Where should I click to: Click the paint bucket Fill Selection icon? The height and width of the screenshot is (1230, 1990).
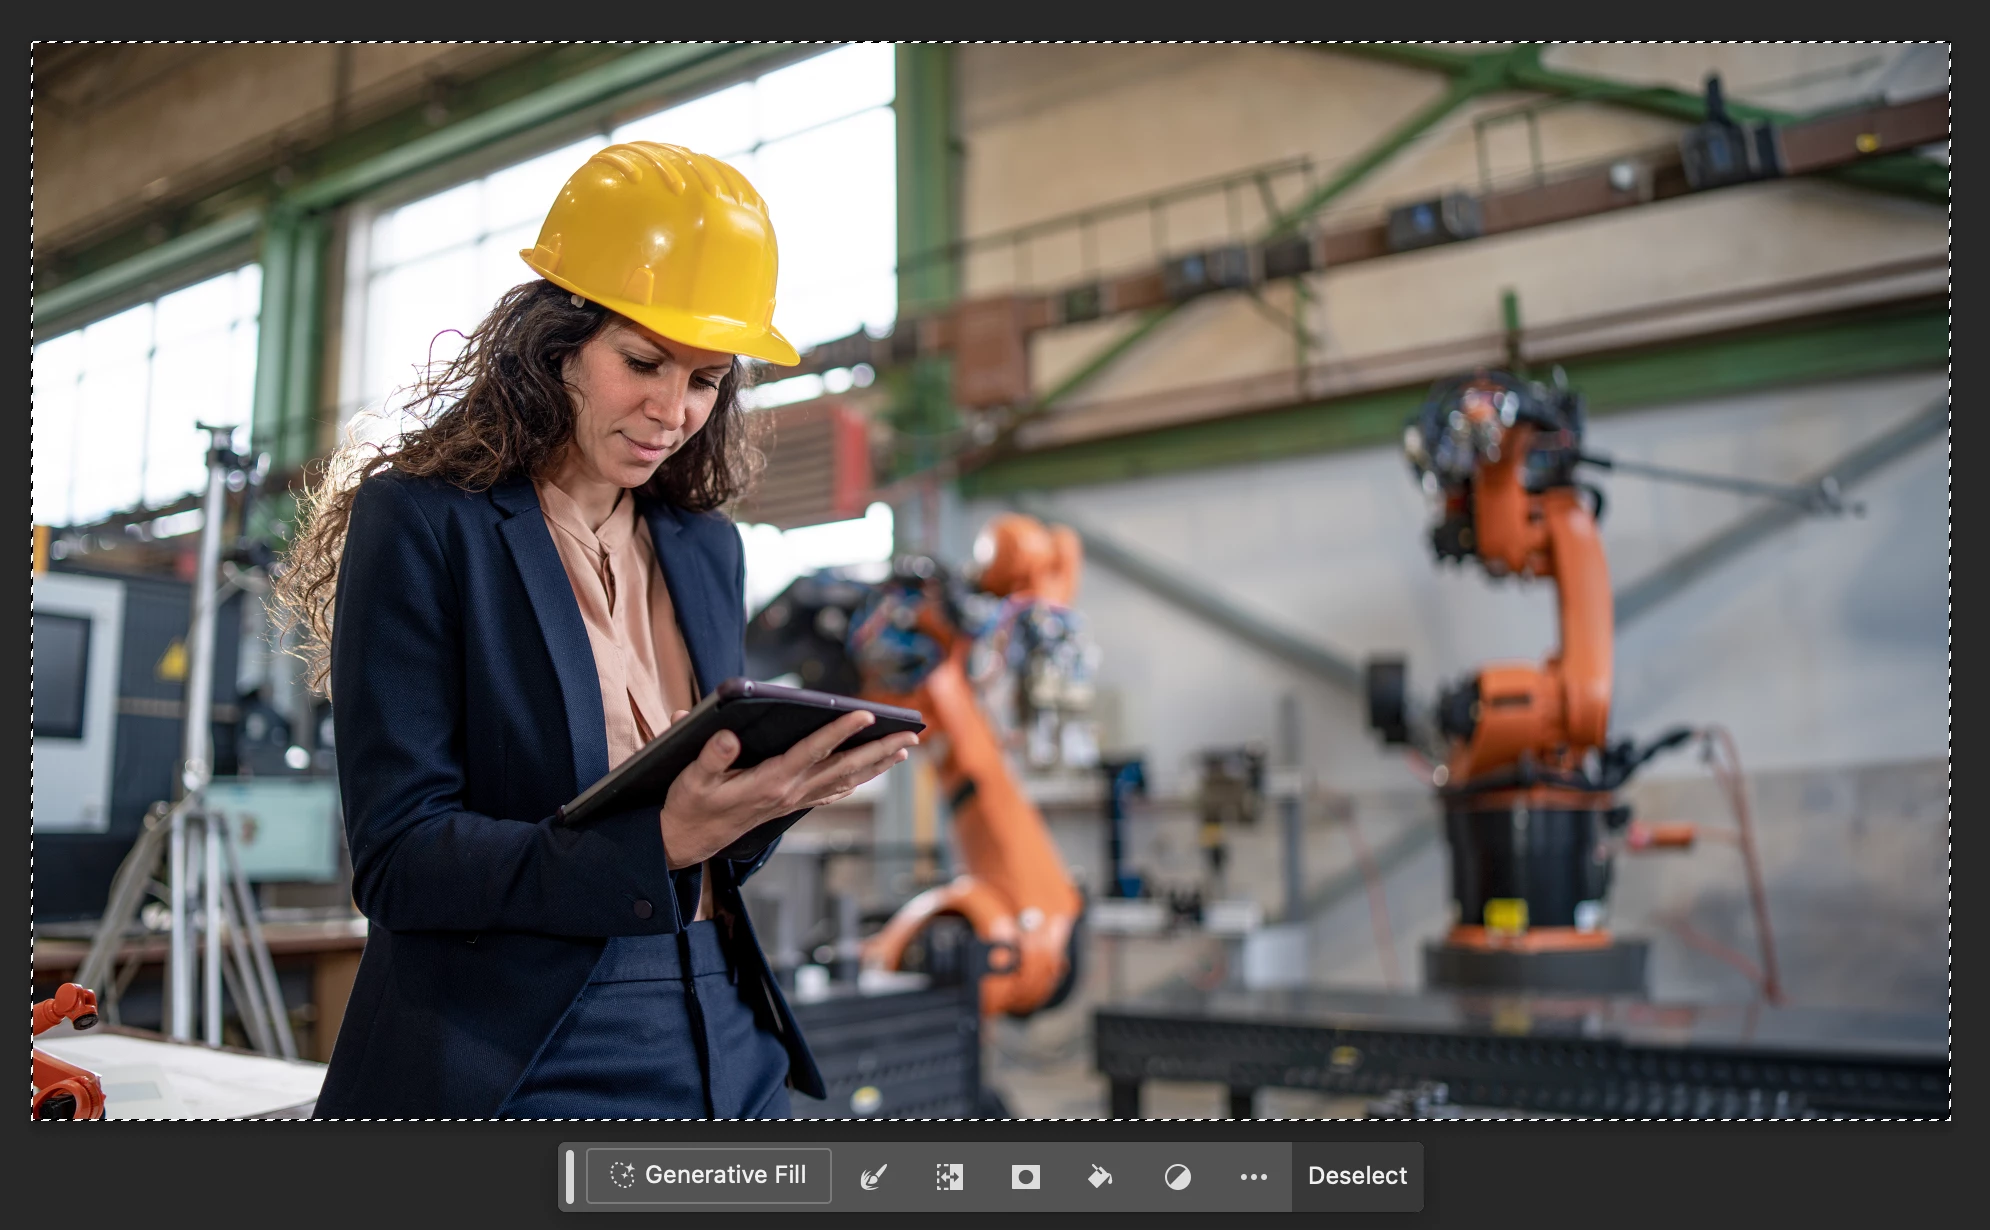pos(1100,1177)
